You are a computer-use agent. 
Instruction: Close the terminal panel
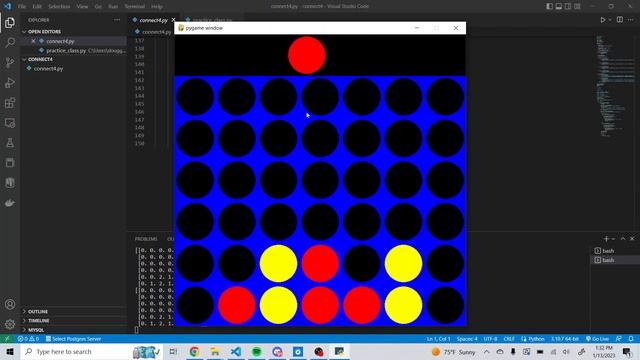coord(632,239)
